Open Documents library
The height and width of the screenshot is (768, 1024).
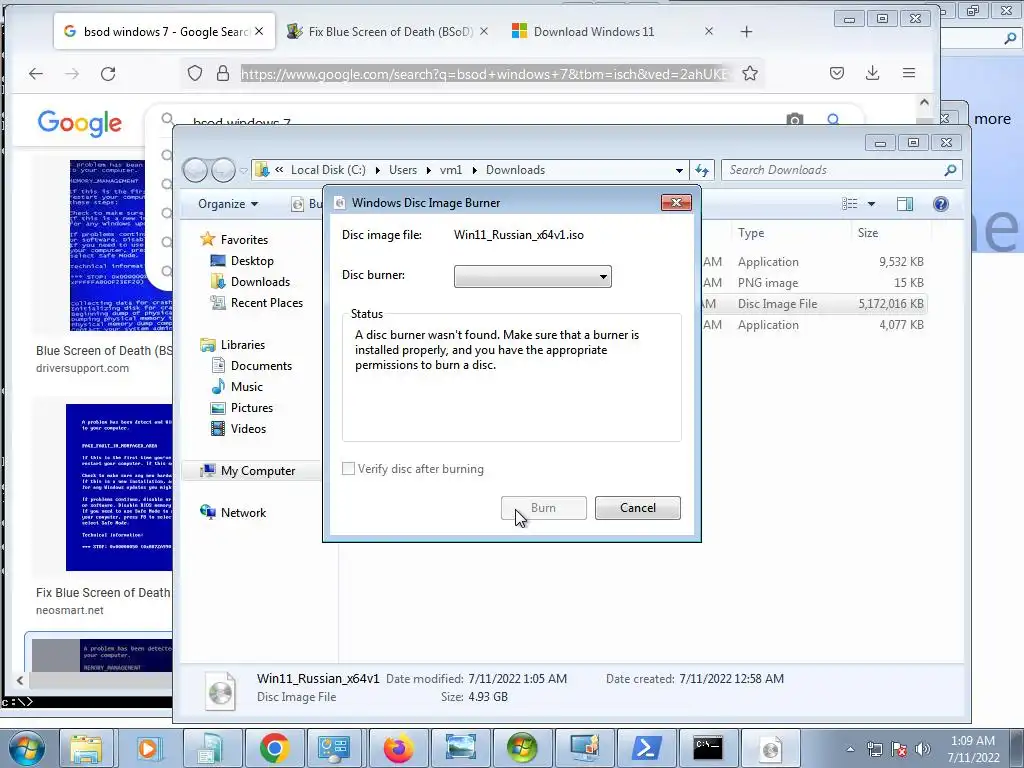tap(261, 366)
